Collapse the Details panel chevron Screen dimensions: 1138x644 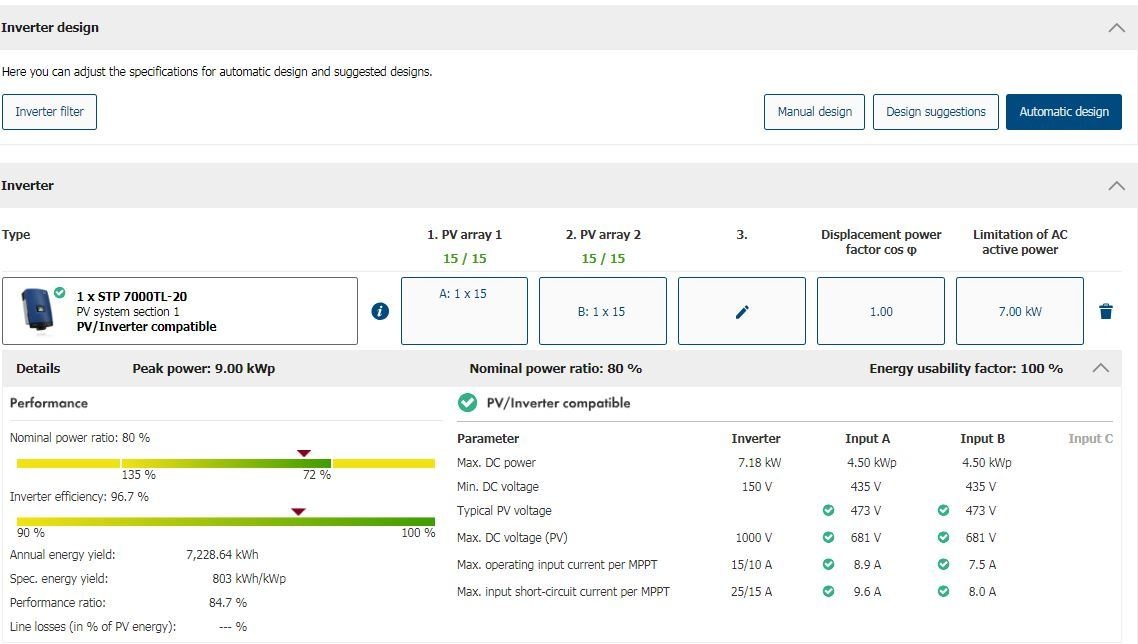pyautogui.click(x=1100, y=368)
